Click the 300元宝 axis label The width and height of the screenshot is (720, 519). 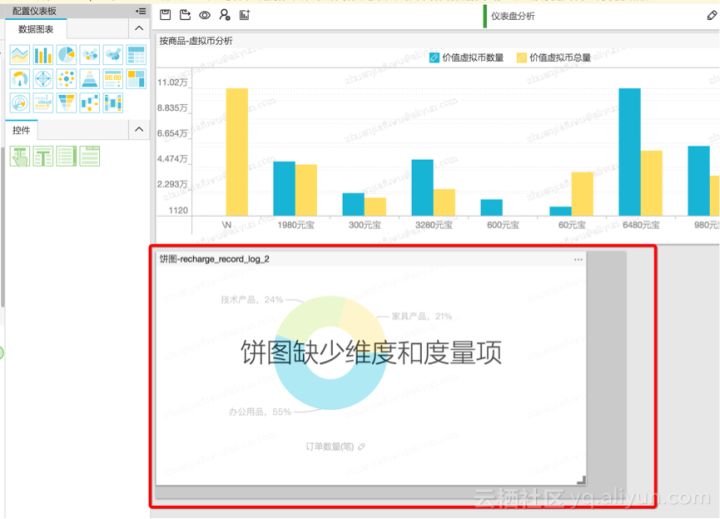point(365,225)
